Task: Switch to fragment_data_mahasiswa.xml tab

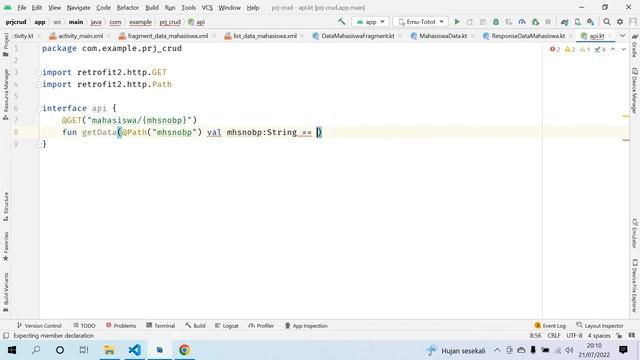Action: coord(167,36)
